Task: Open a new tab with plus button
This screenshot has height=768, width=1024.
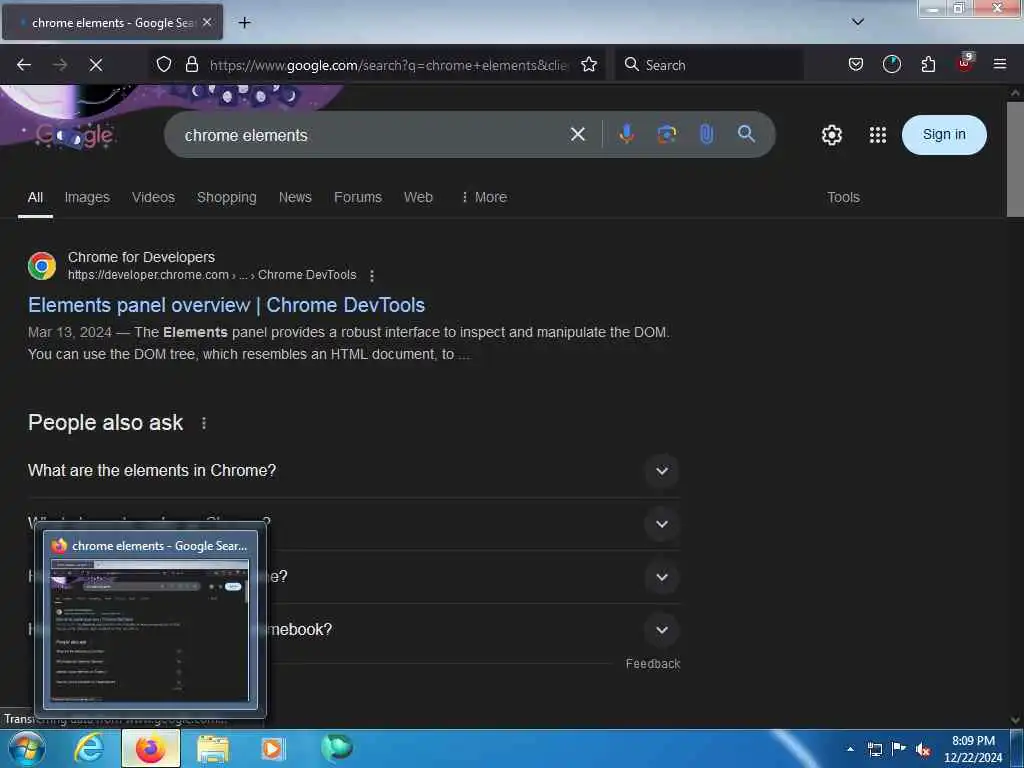Action: click(244, 23)
